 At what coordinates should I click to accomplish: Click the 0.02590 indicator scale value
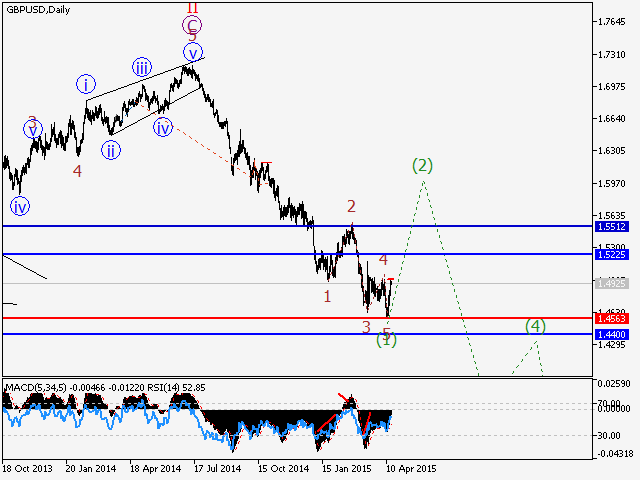pos(614,384)
